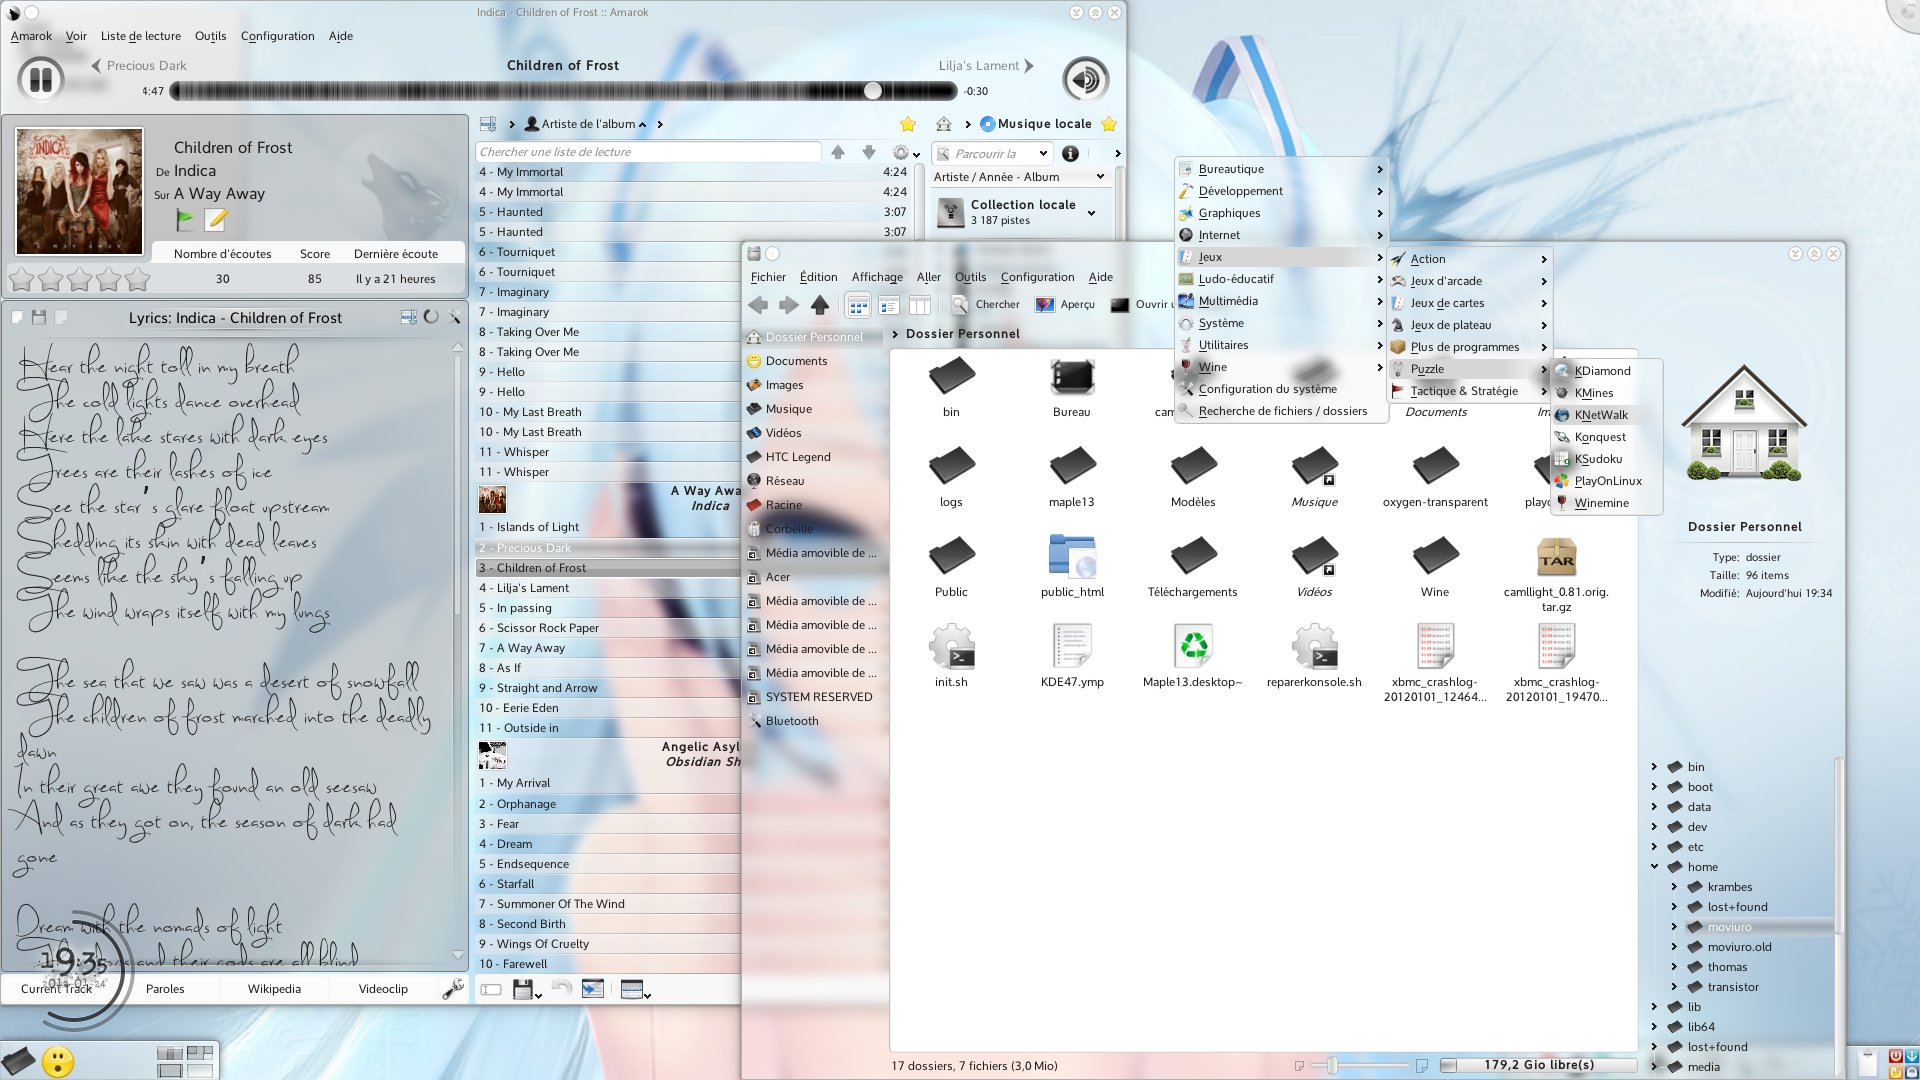Open the Jeux de cartes submenu
The width and height of the screenshot is (1920, 1080).
coord(1468,303)
